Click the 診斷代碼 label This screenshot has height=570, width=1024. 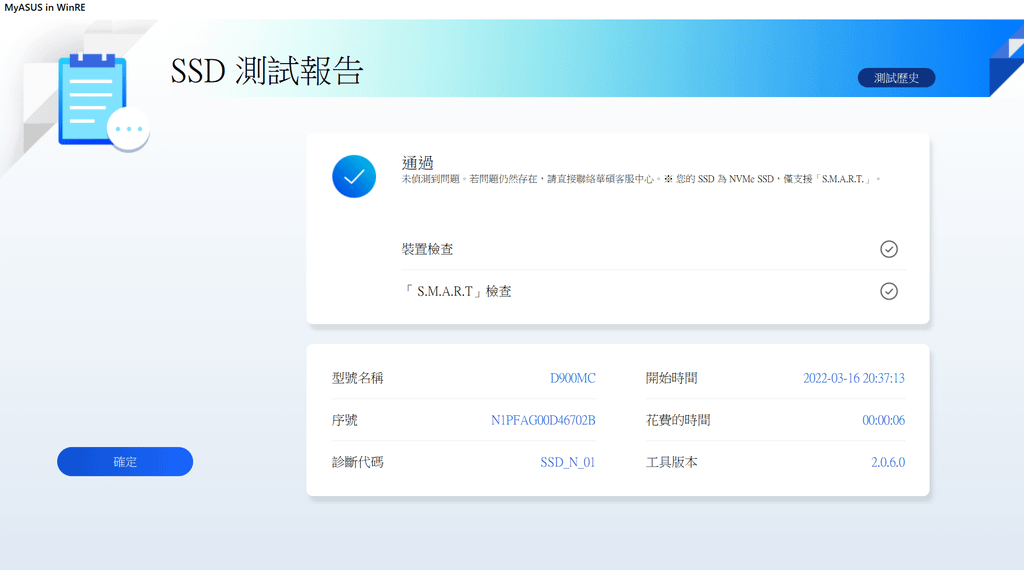(x=357, y=462)
